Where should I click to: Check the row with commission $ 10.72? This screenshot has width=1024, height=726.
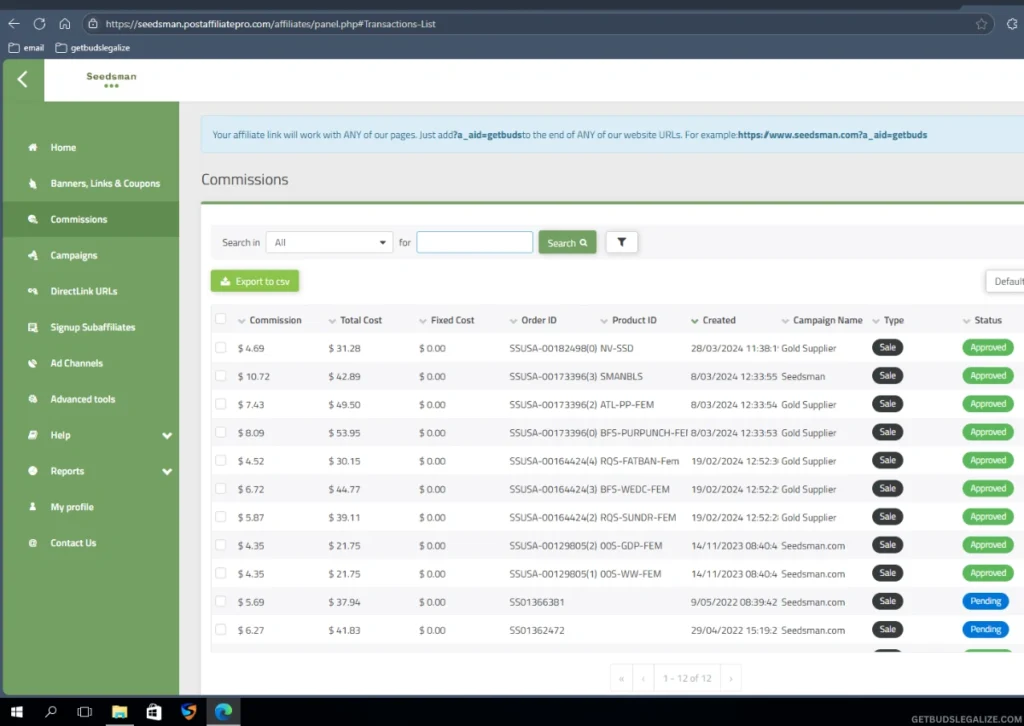coord(221,376)
